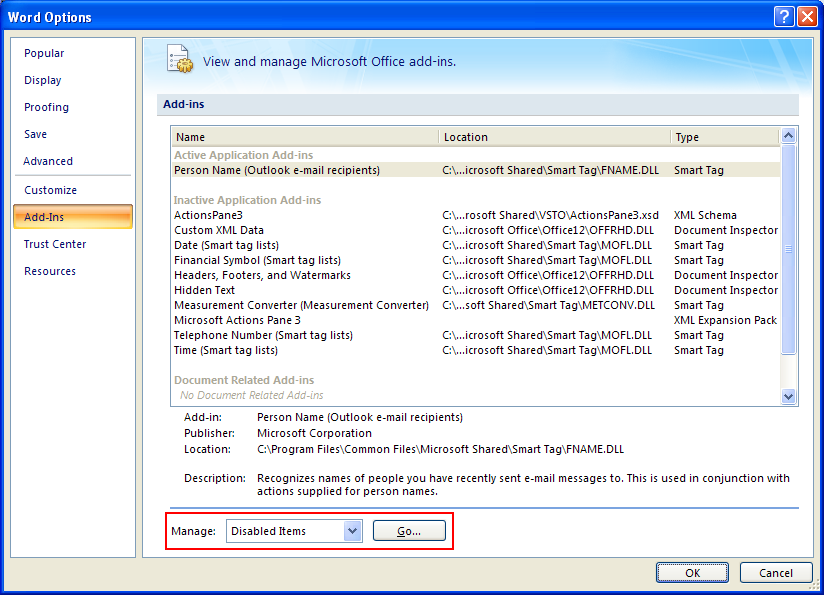Go to Trust Center settings
The height and width of the screenshot is (595, 824).
coord(55,245)
